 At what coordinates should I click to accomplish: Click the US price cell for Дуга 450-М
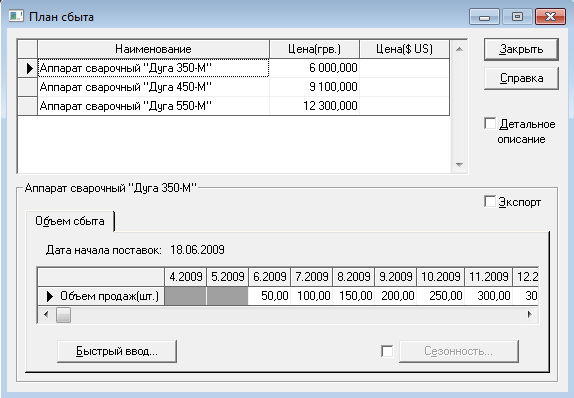coord(405,87)
